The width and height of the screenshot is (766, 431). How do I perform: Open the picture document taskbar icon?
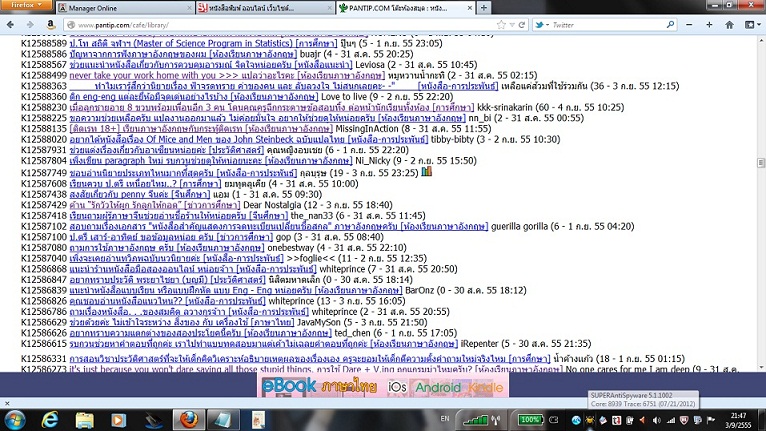258,420
